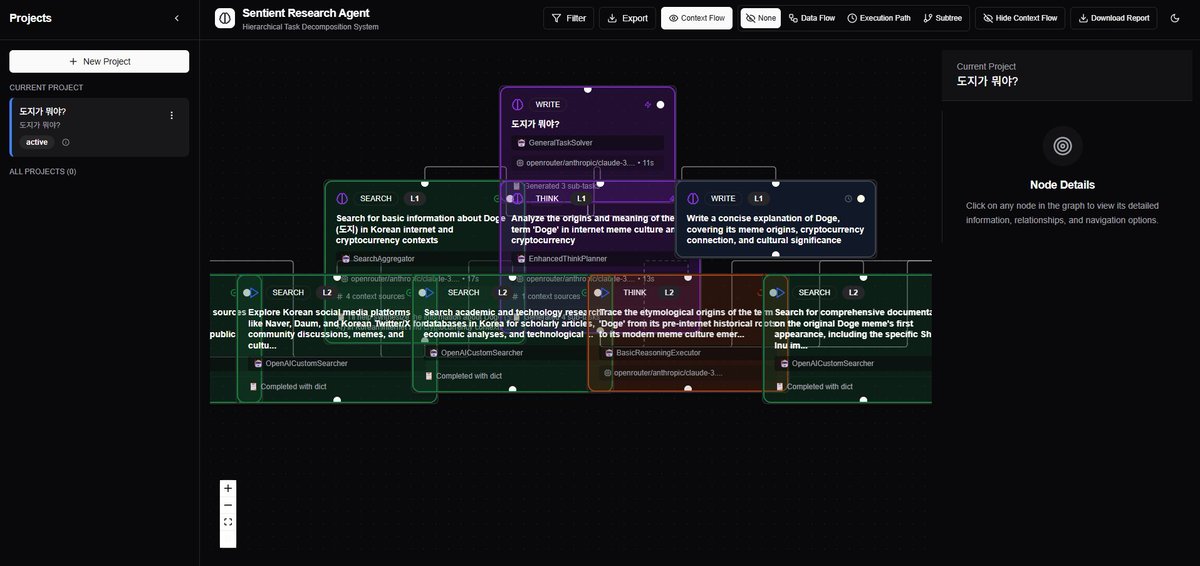Image resolution: width=1200 pixels, height=566 pixels.
Task: Click Completed with dict under Search academic node
Action: [x=469, y=376]
